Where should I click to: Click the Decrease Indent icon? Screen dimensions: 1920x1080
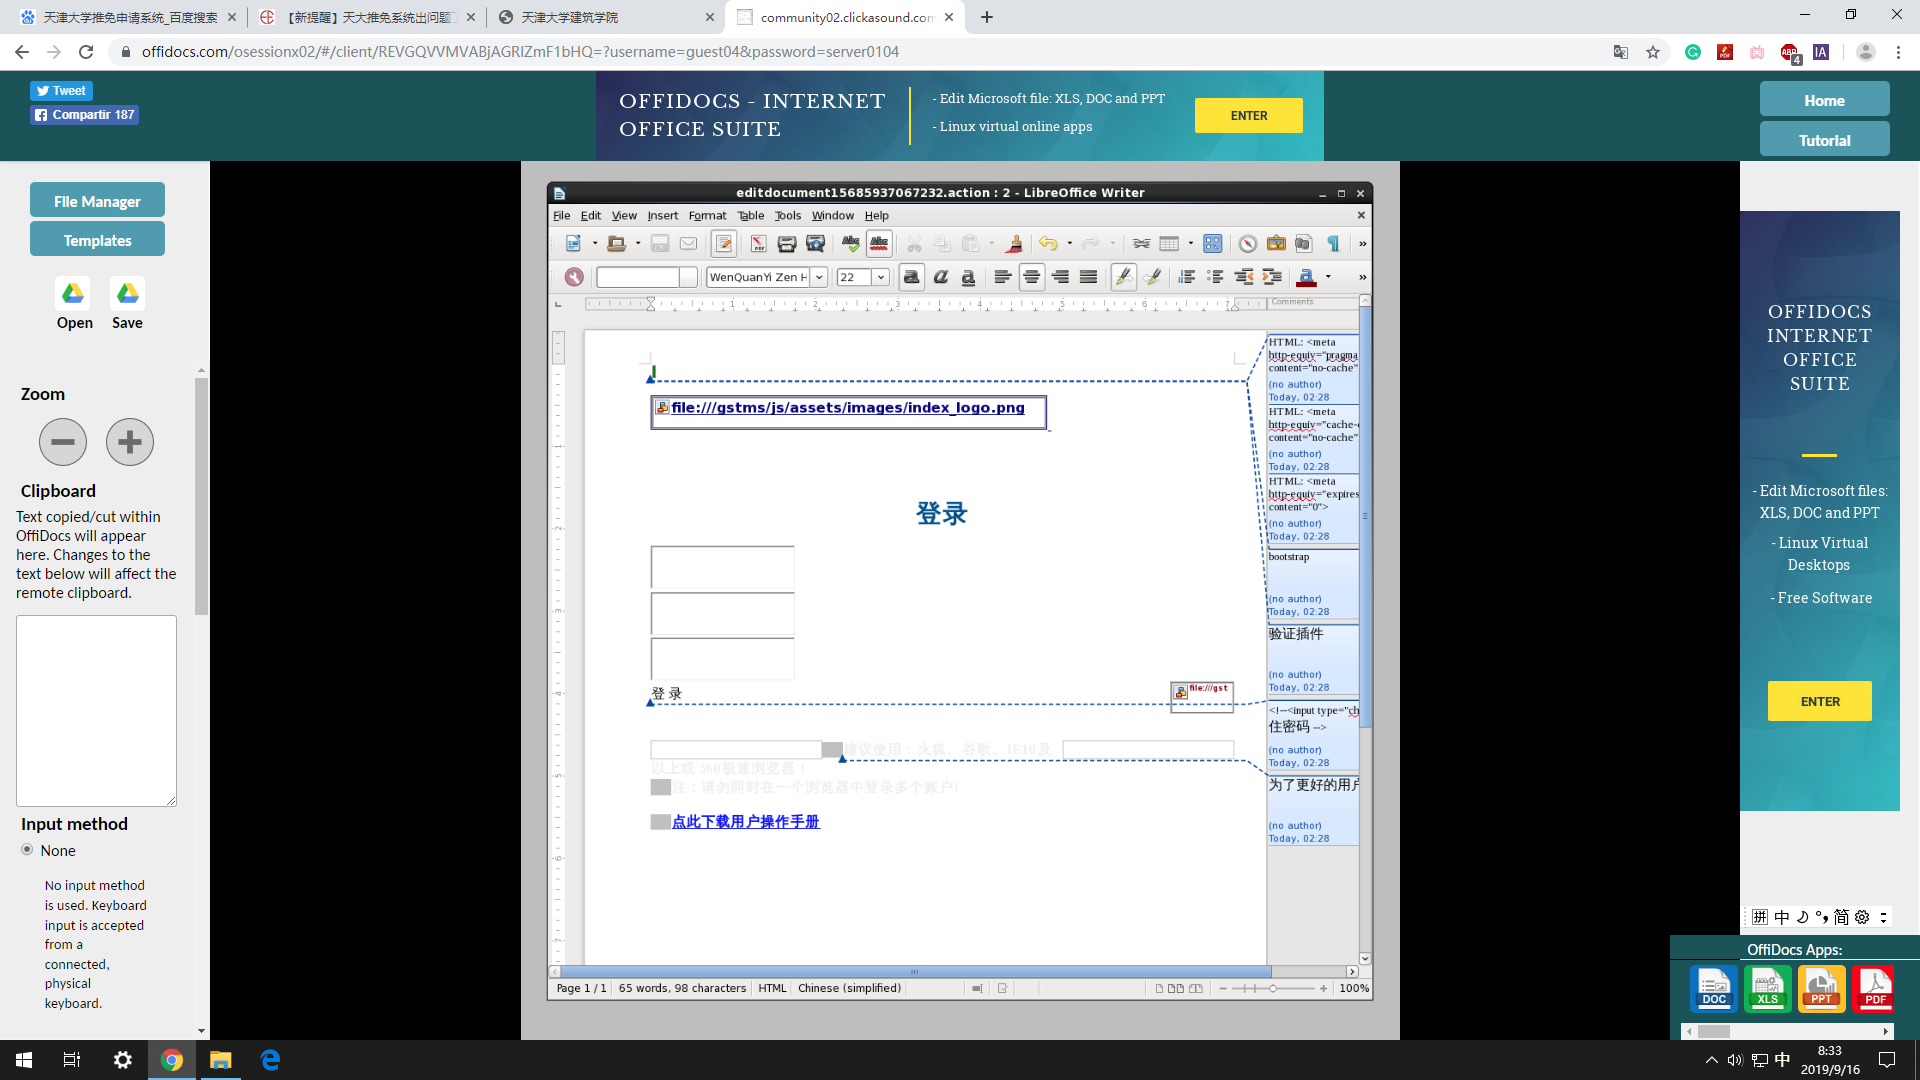[x=1244, y=277]
